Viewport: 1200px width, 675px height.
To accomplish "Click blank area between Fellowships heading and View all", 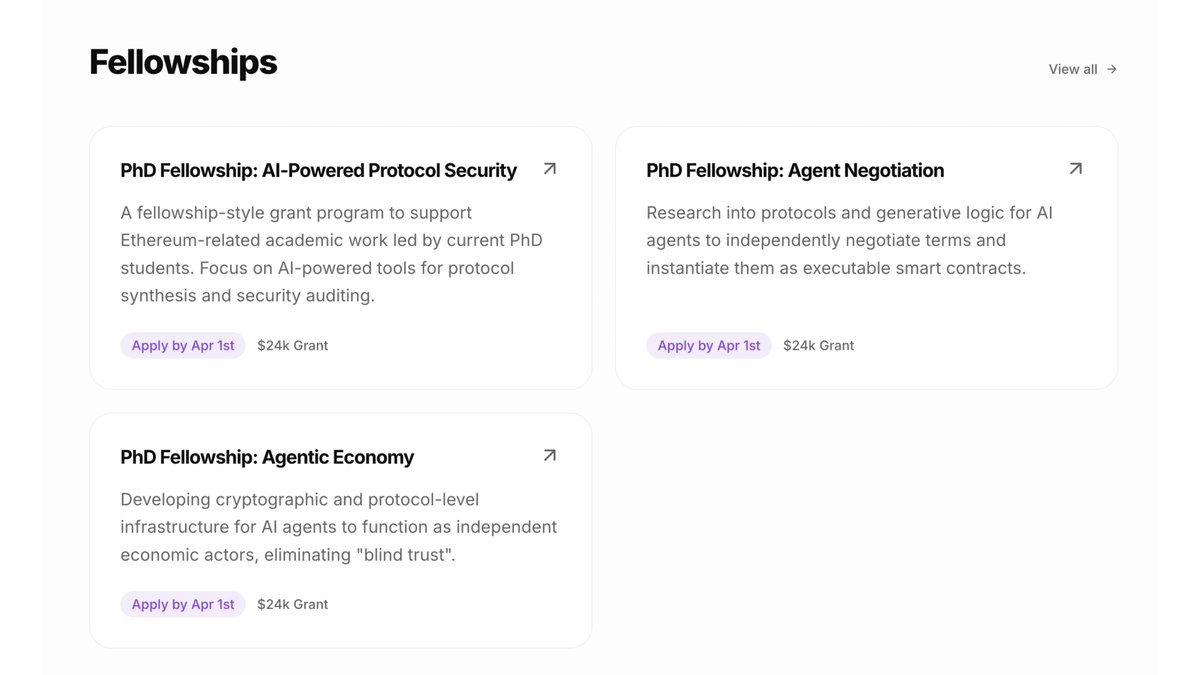I will (x=660, y=65).
